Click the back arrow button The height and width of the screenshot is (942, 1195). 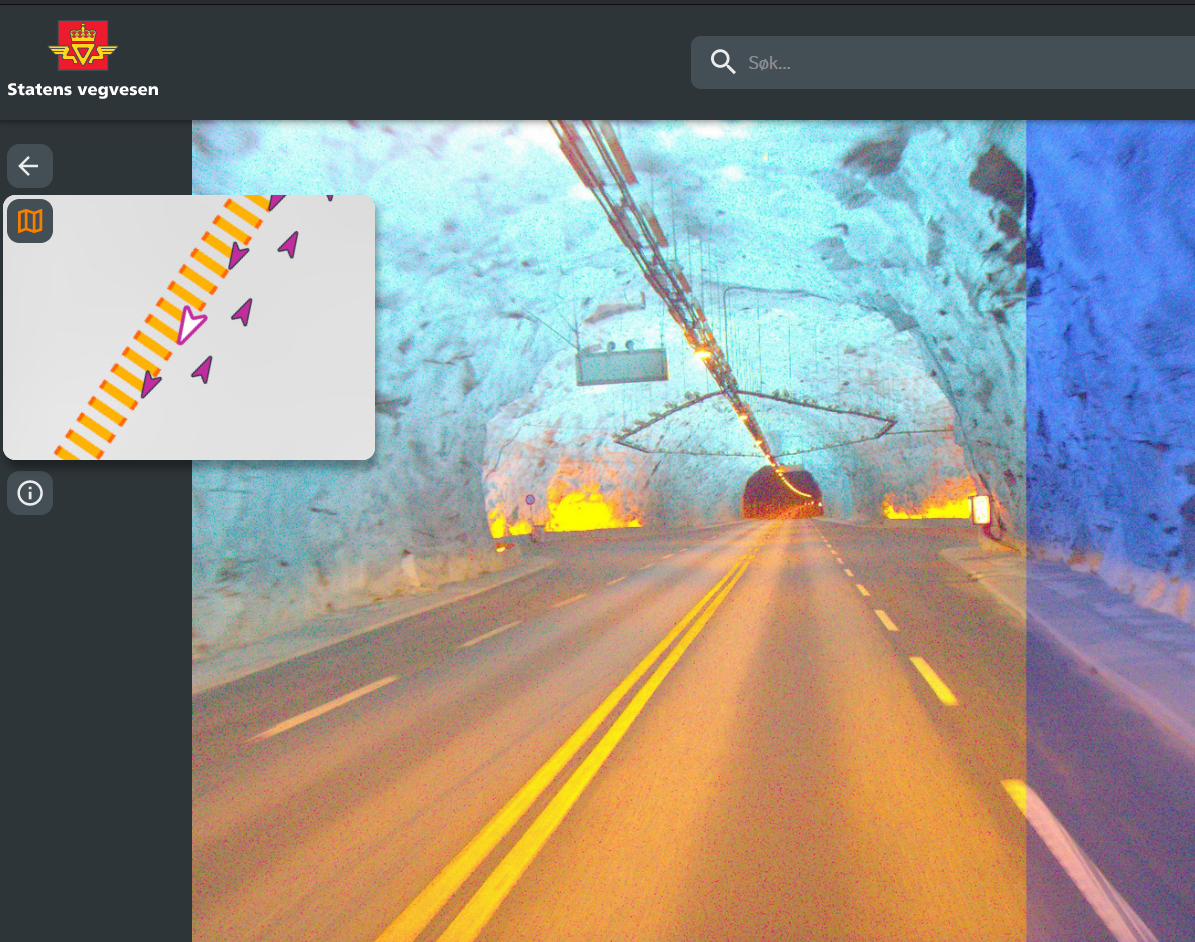29,166
